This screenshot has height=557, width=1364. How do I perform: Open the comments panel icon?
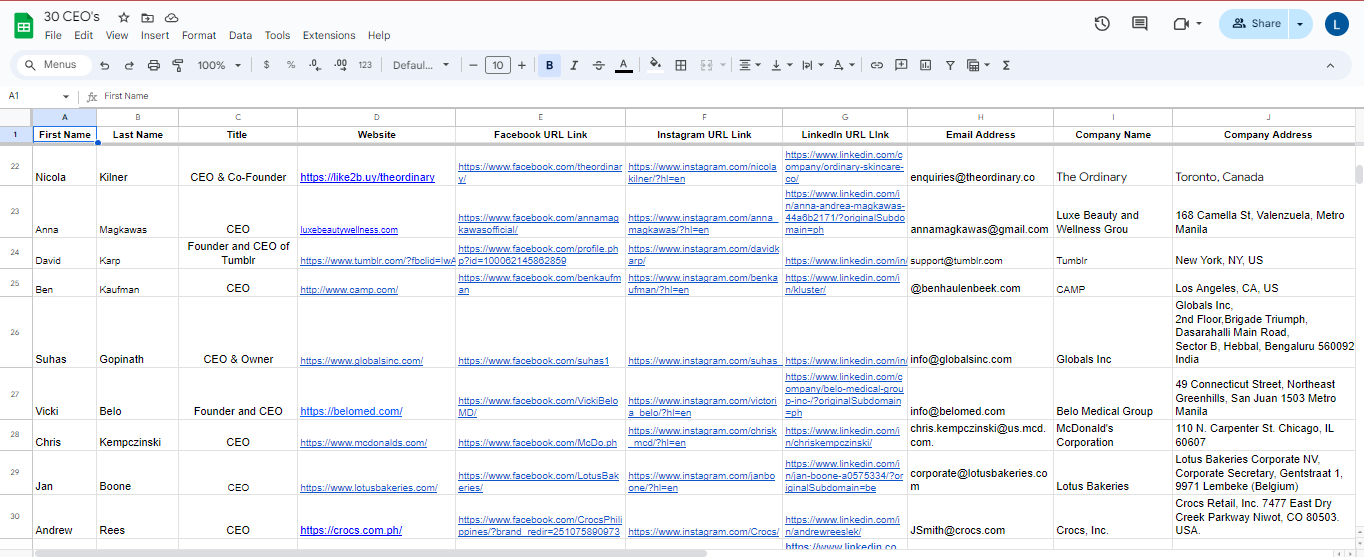coord(1140,23)
